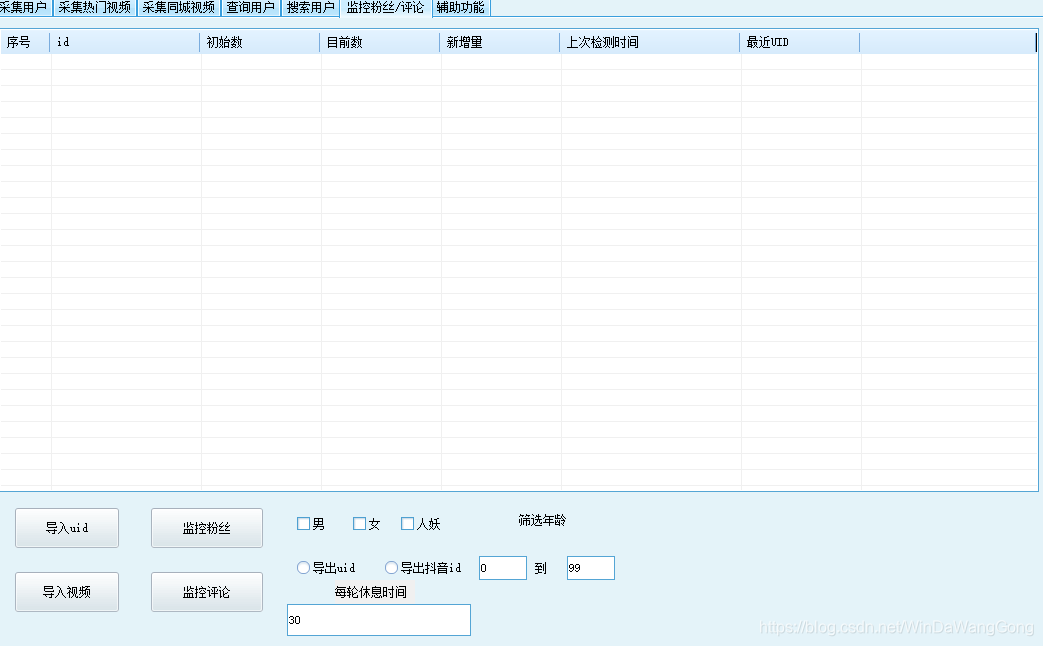Switch to the 辅助功能 tab

(x=460, y=8)
